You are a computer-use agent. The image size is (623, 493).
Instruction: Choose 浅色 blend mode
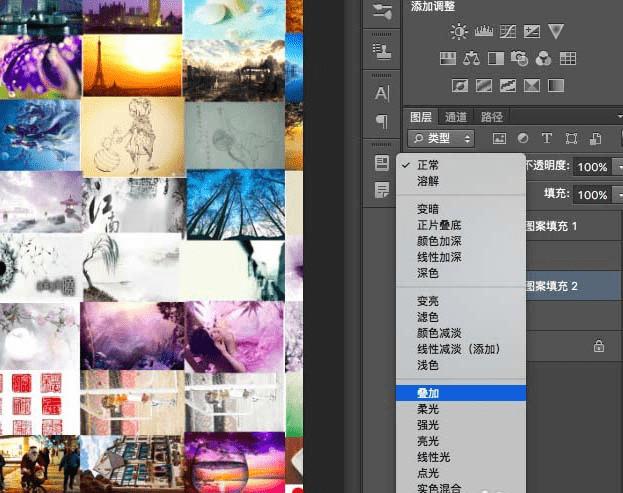click(461, 365)
